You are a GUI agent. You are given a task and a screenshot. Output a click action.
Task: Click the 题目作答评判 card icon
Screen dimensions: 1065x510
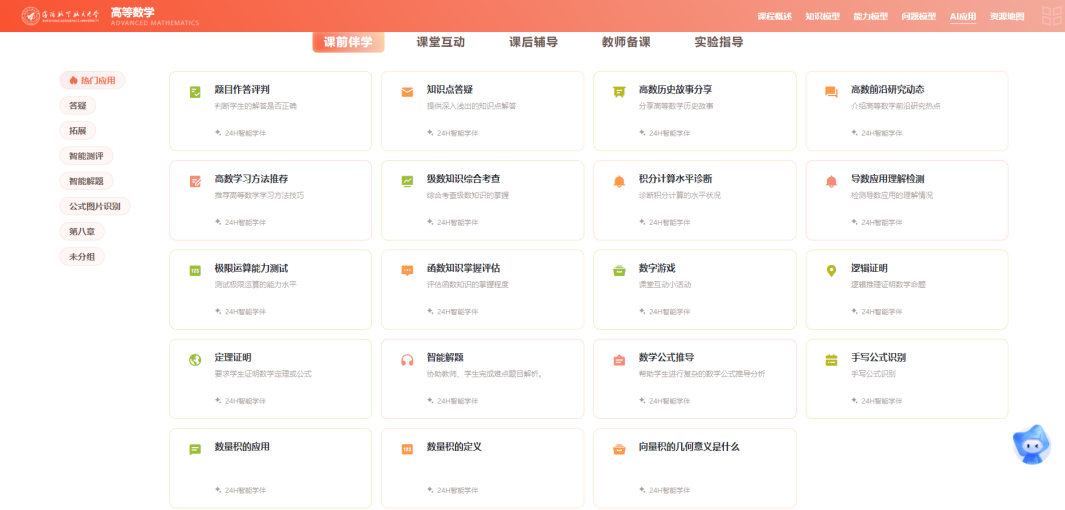[x=195, y=92]
